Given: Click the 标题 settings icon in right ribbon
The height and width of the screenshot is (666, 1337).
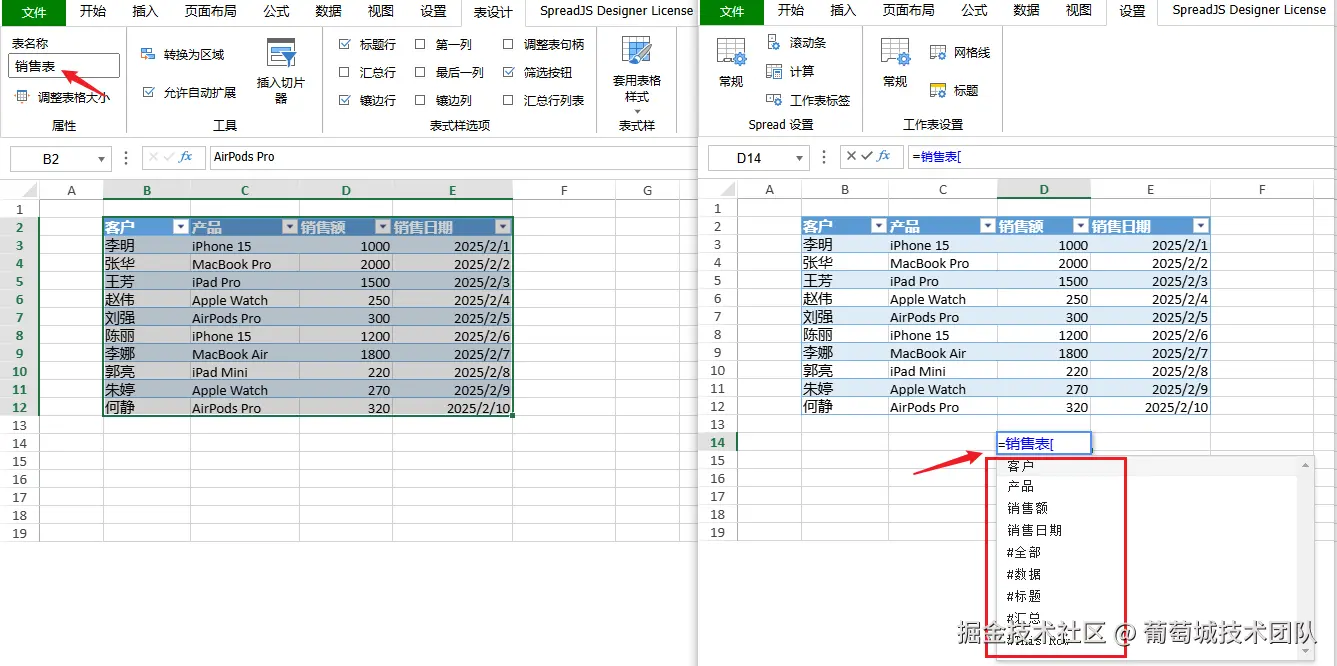Looking at the screenshot, I should (x=938, y=90).
